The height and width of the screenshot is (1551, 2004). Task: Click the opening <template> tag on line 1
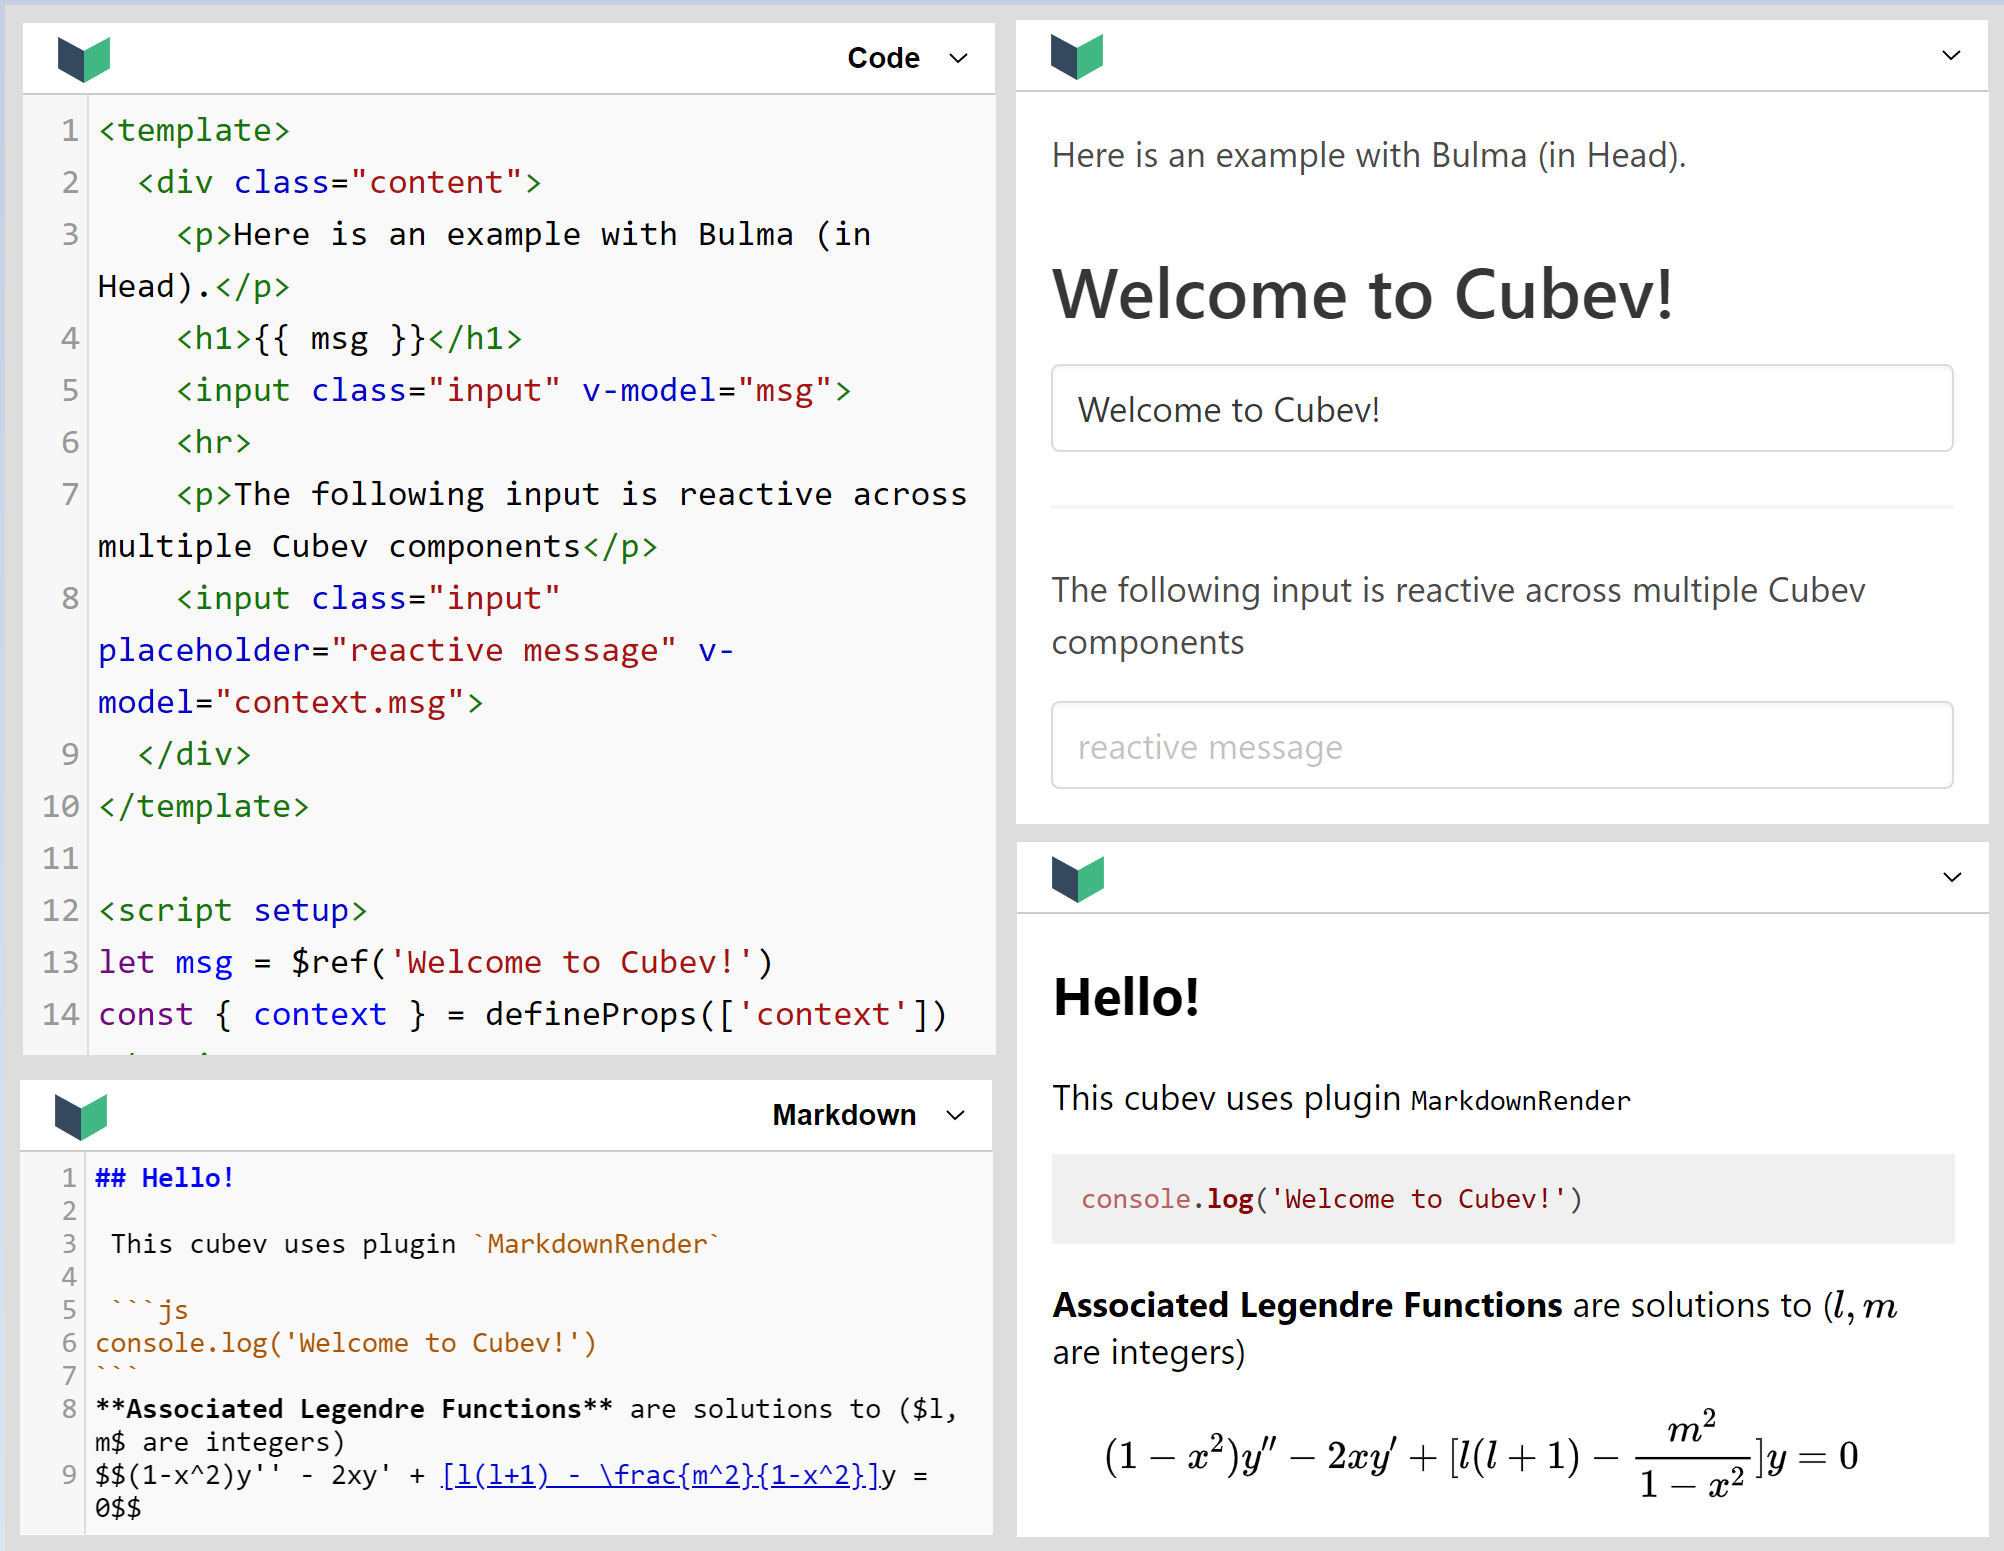pyautogui.click(x=194, y=130)
